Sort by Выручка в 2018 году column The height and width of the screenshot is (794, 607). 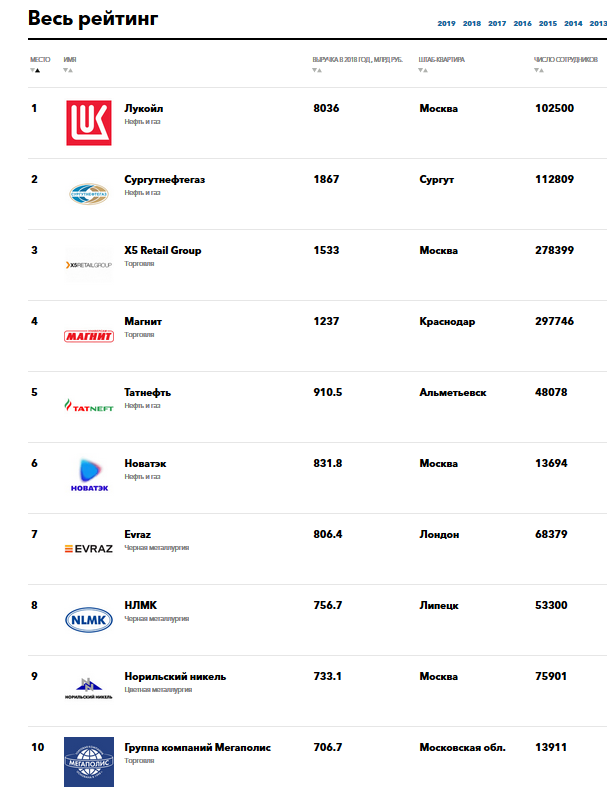318,71
